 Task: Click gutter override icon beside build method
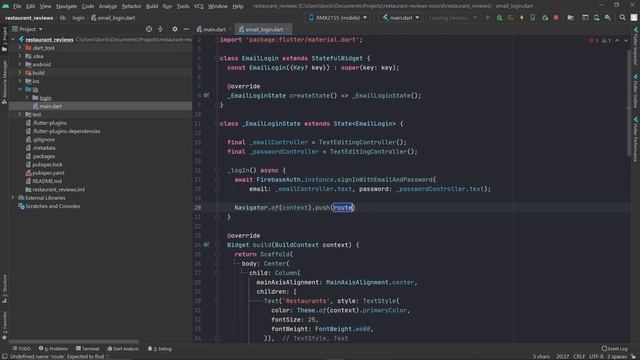click(x=206, y=245)
